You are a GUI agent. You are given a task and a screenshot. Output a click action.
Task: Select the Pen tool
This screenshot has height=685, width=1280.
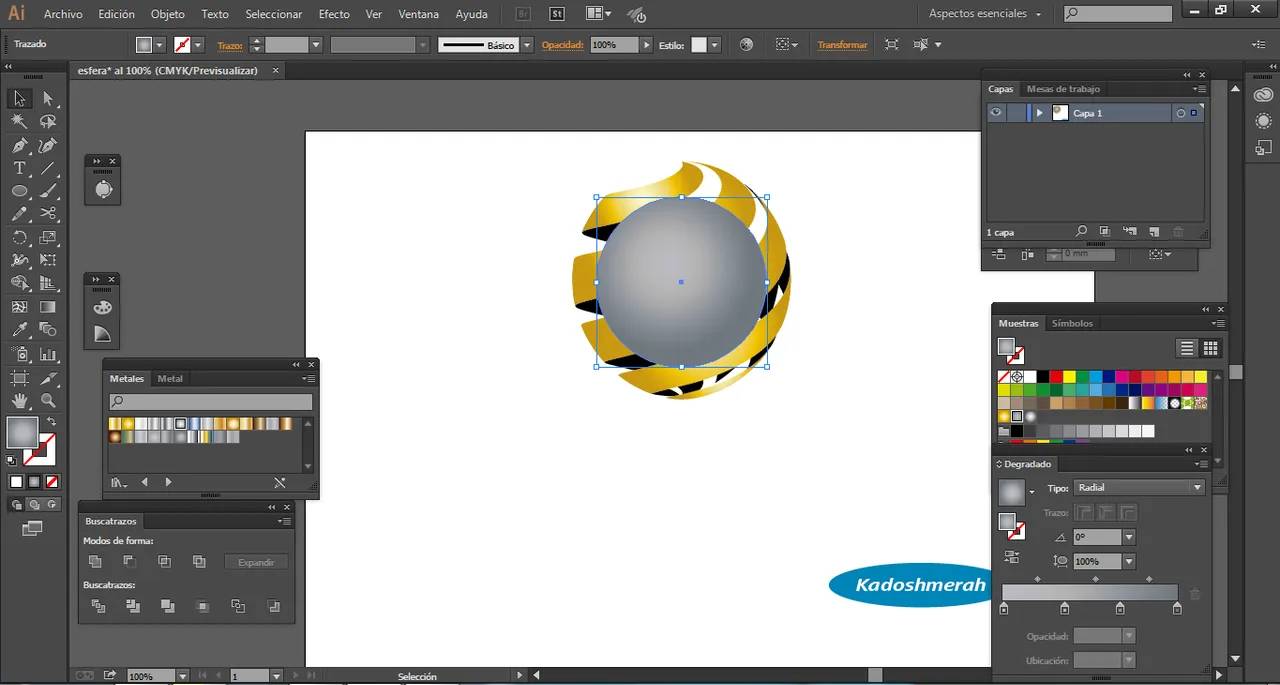19,145
